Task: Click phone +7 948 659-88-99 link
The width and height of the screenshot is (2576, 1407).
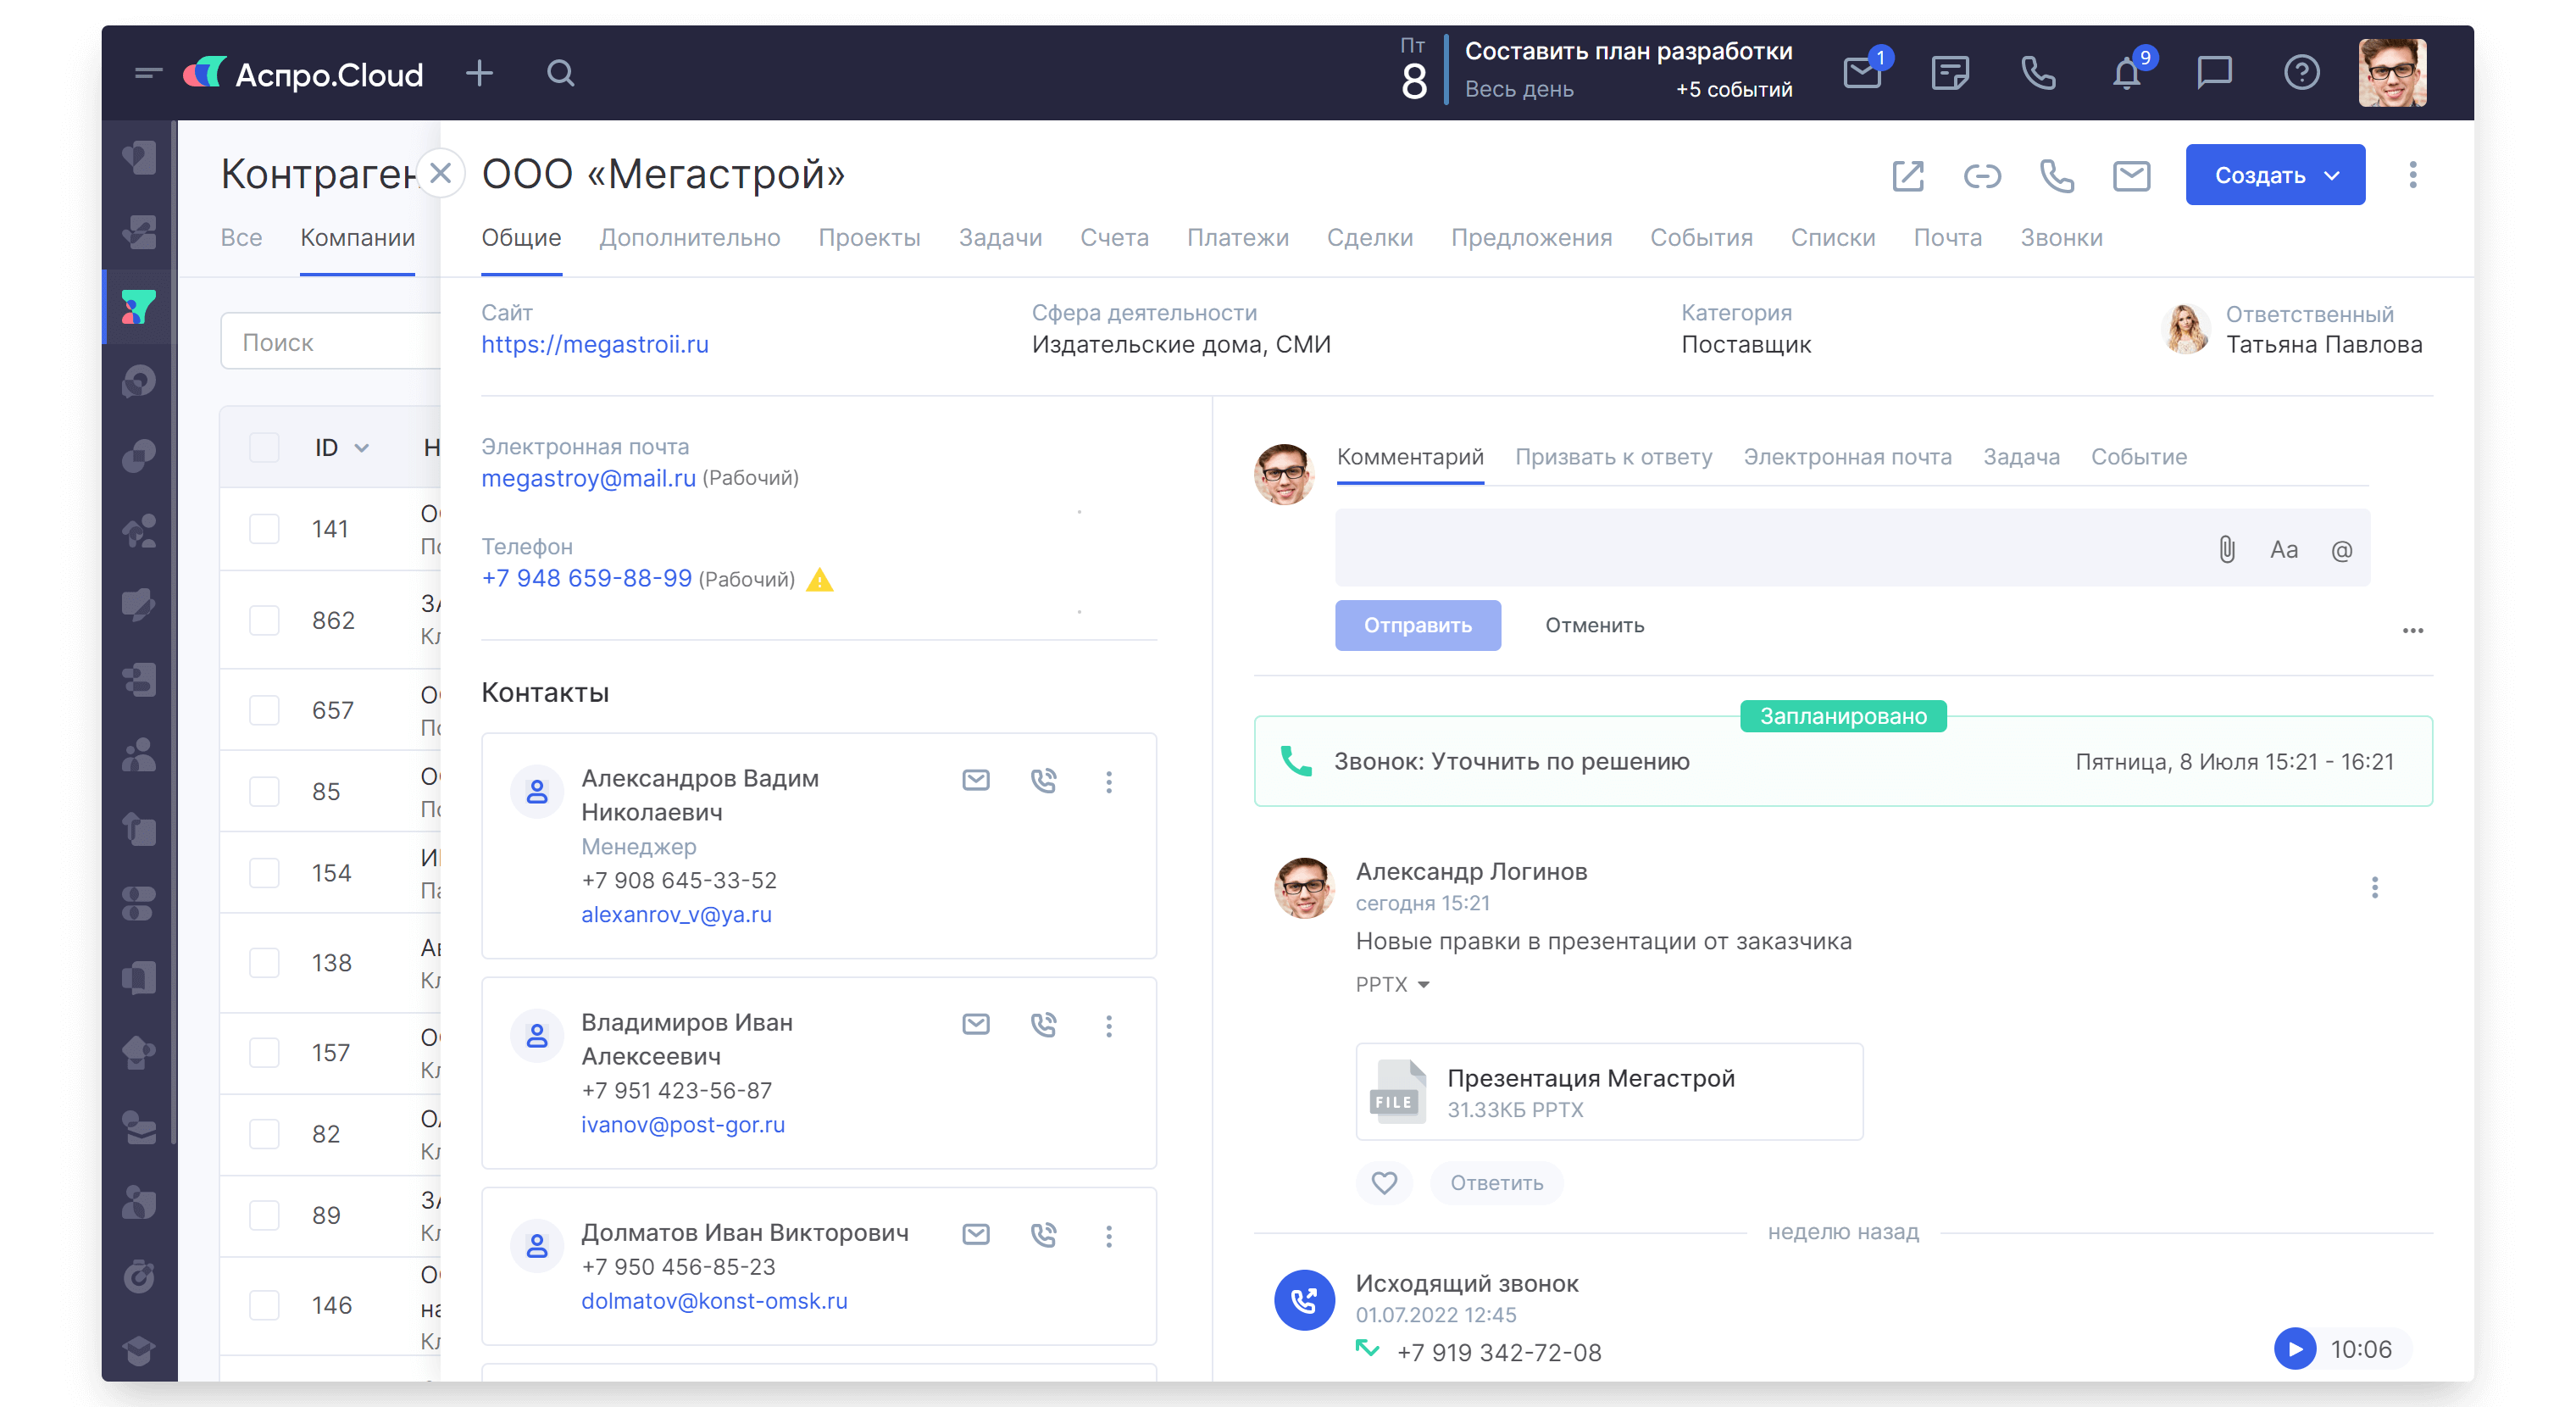Action: coord(586,579)
